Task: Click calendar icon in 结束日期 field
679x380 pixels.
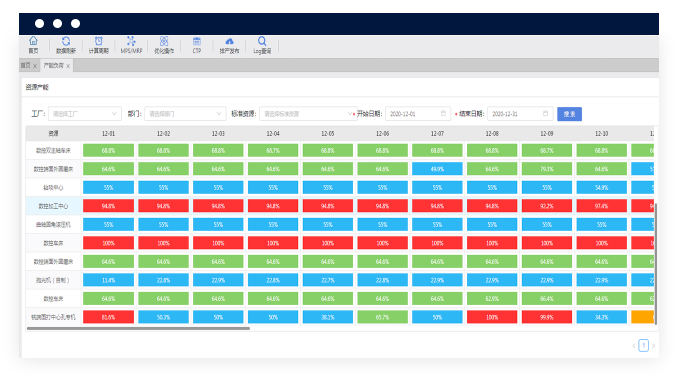Action: pos(545,113)
